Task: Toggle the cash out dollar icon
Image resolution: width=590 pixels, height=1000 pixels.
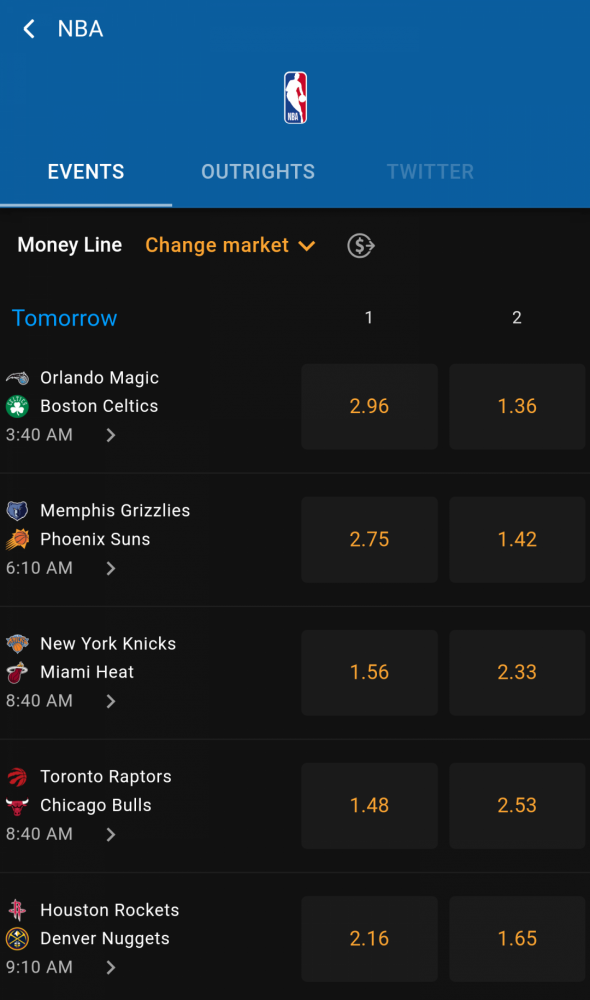Action: click(360, 246)
